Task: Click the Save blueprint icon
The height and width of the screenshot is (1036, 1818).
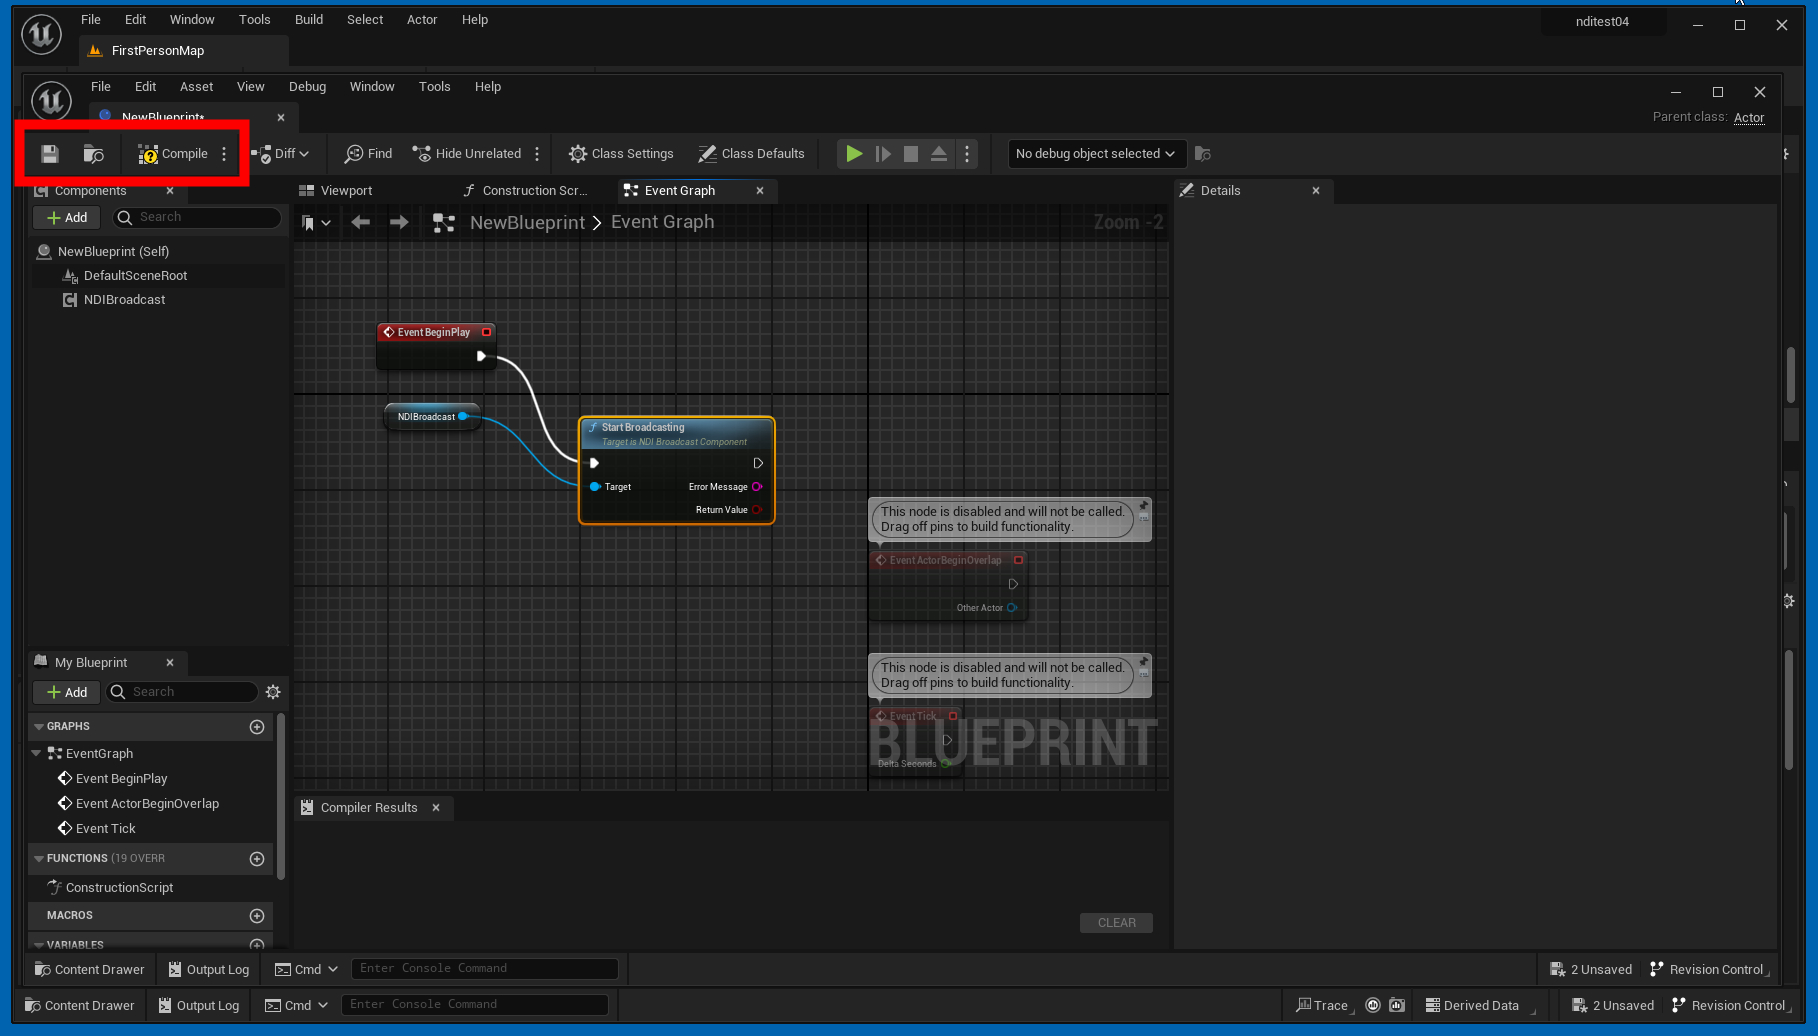Action: click(x=49, y=154)
